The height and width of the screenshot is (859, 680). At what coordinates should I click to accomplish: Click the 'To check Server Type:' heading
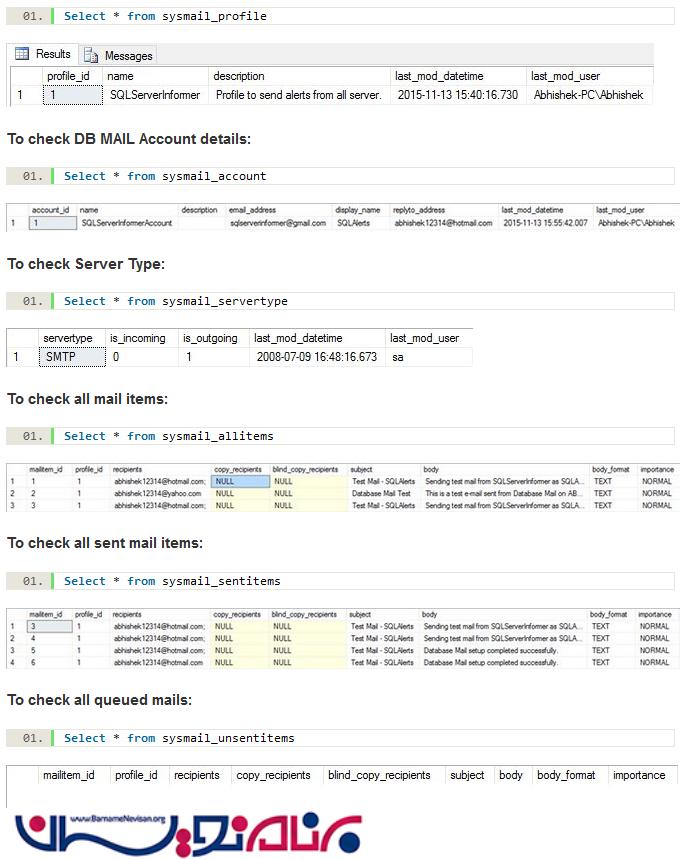point(86,264)
